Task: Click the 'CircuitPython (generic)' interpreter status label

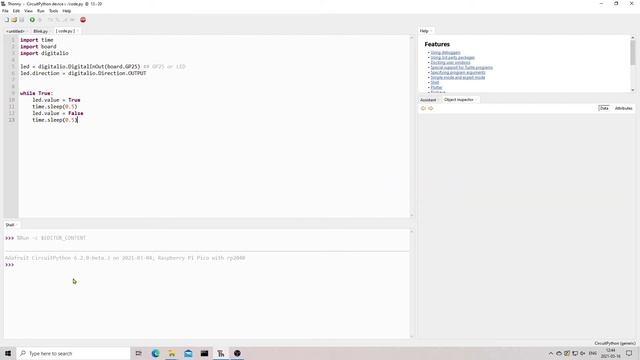Action: coord(615,343)
